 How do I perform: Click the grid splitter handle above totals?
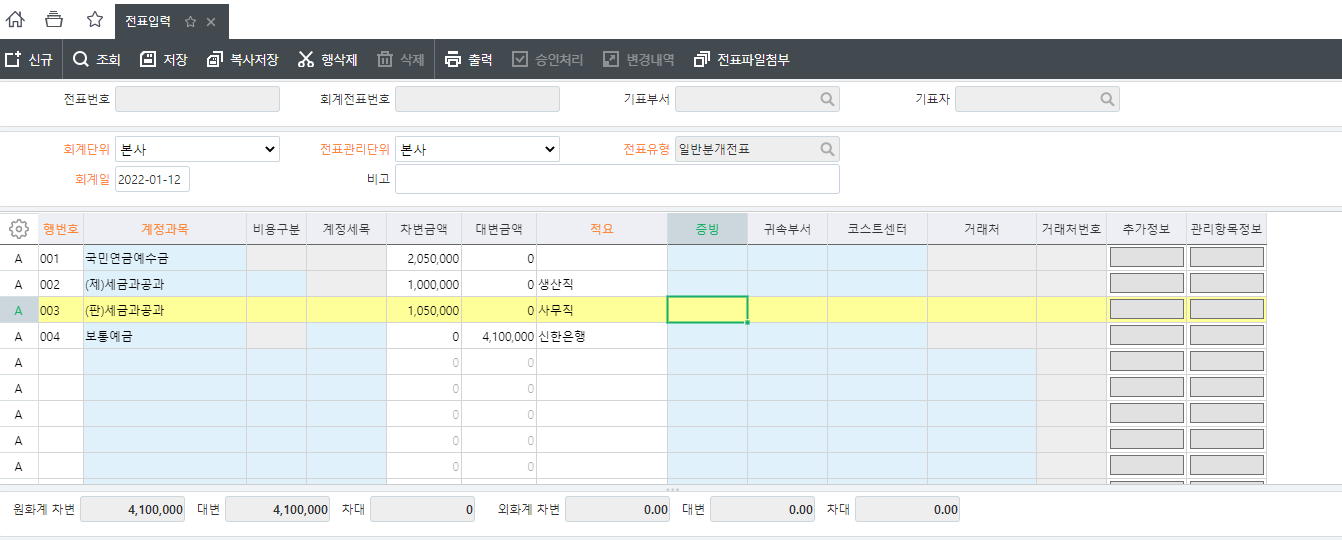[672, 489]
